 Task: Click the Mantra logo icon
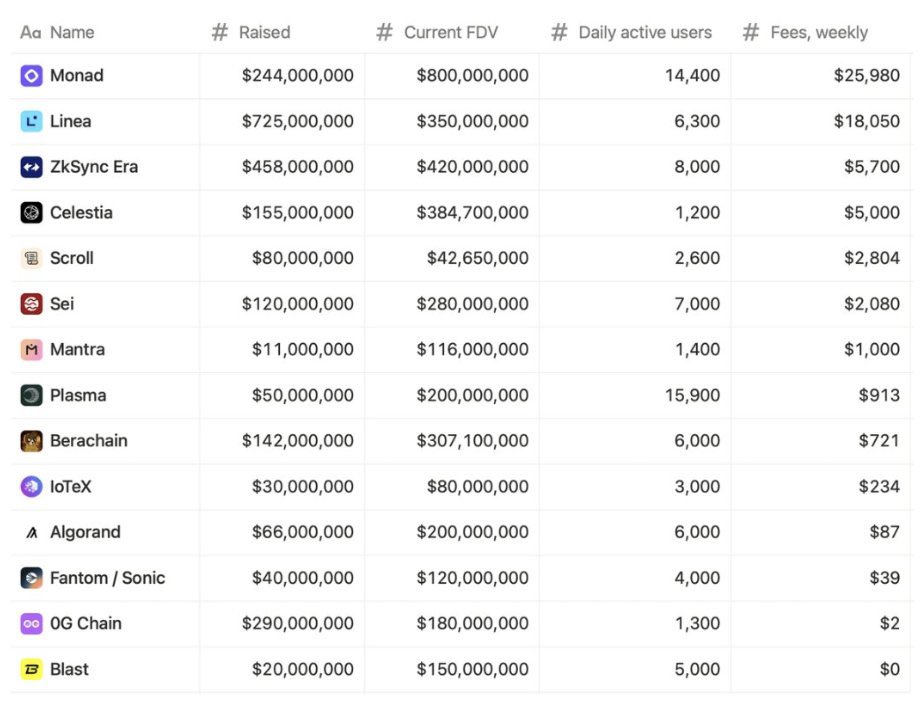pyautogui.click(x=31, y=349)
